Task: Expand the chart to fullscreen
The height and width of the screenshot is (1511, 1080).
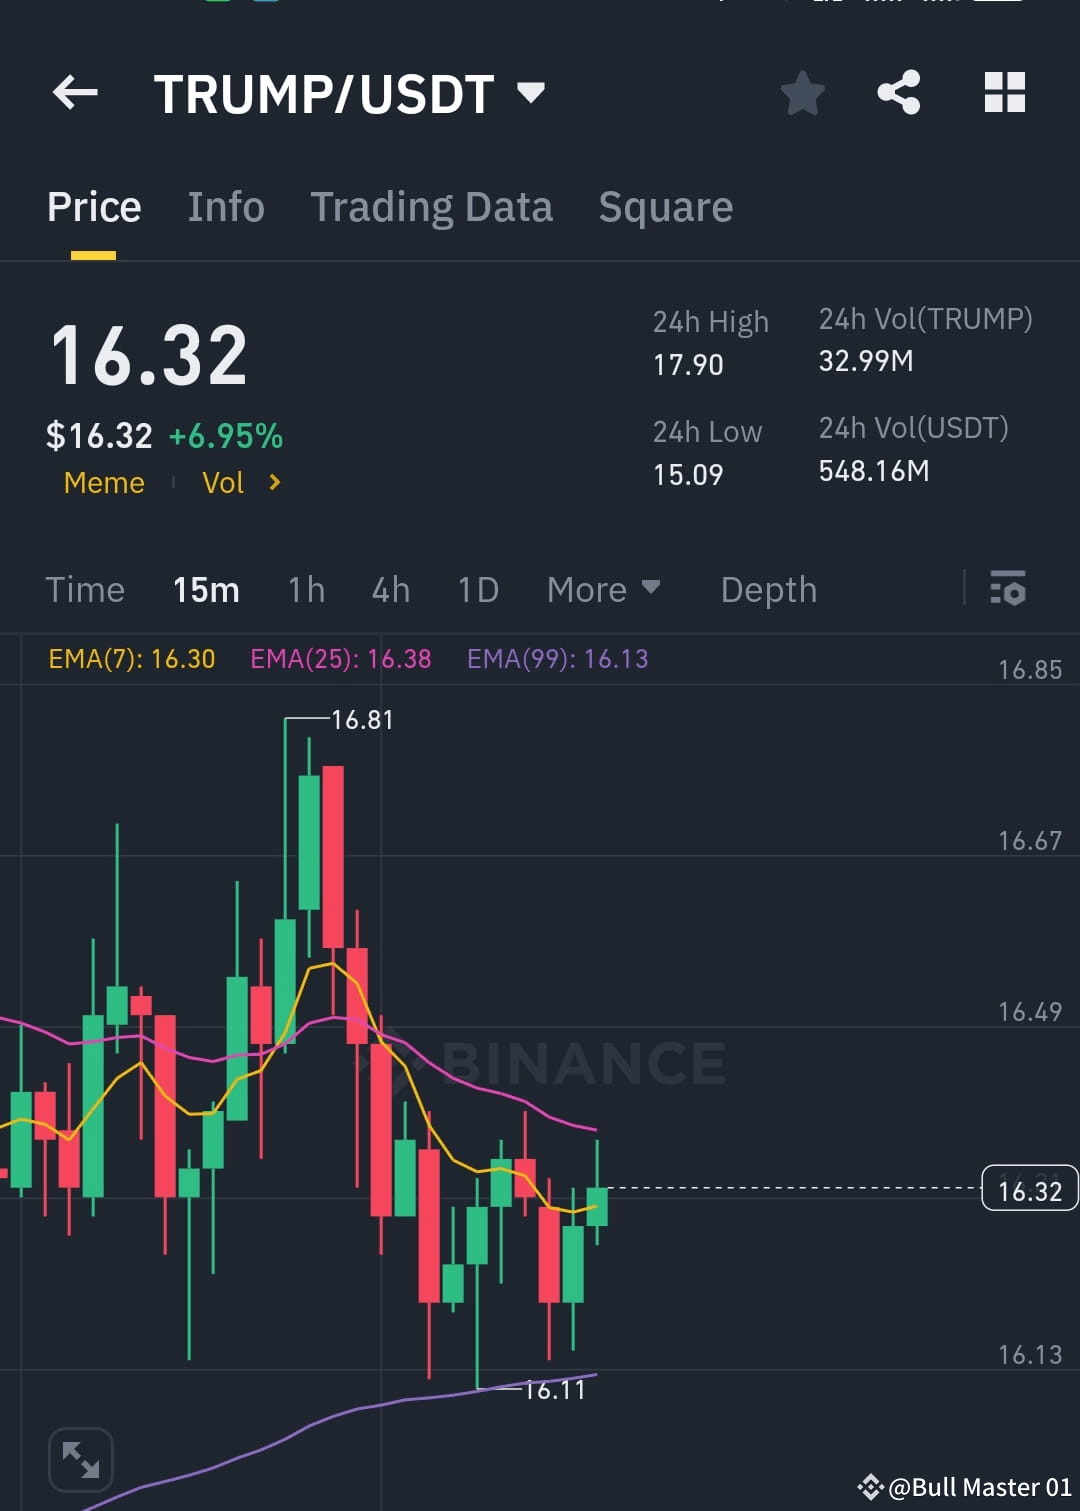Action: tap(81, 1459)
